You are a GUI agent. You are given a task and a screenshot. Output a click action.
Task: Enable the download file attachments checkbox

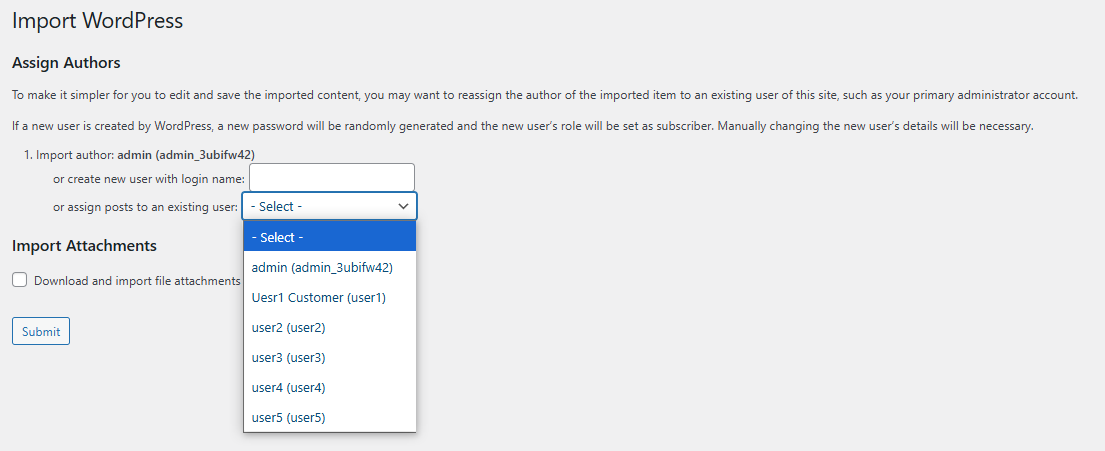[20, 280]
